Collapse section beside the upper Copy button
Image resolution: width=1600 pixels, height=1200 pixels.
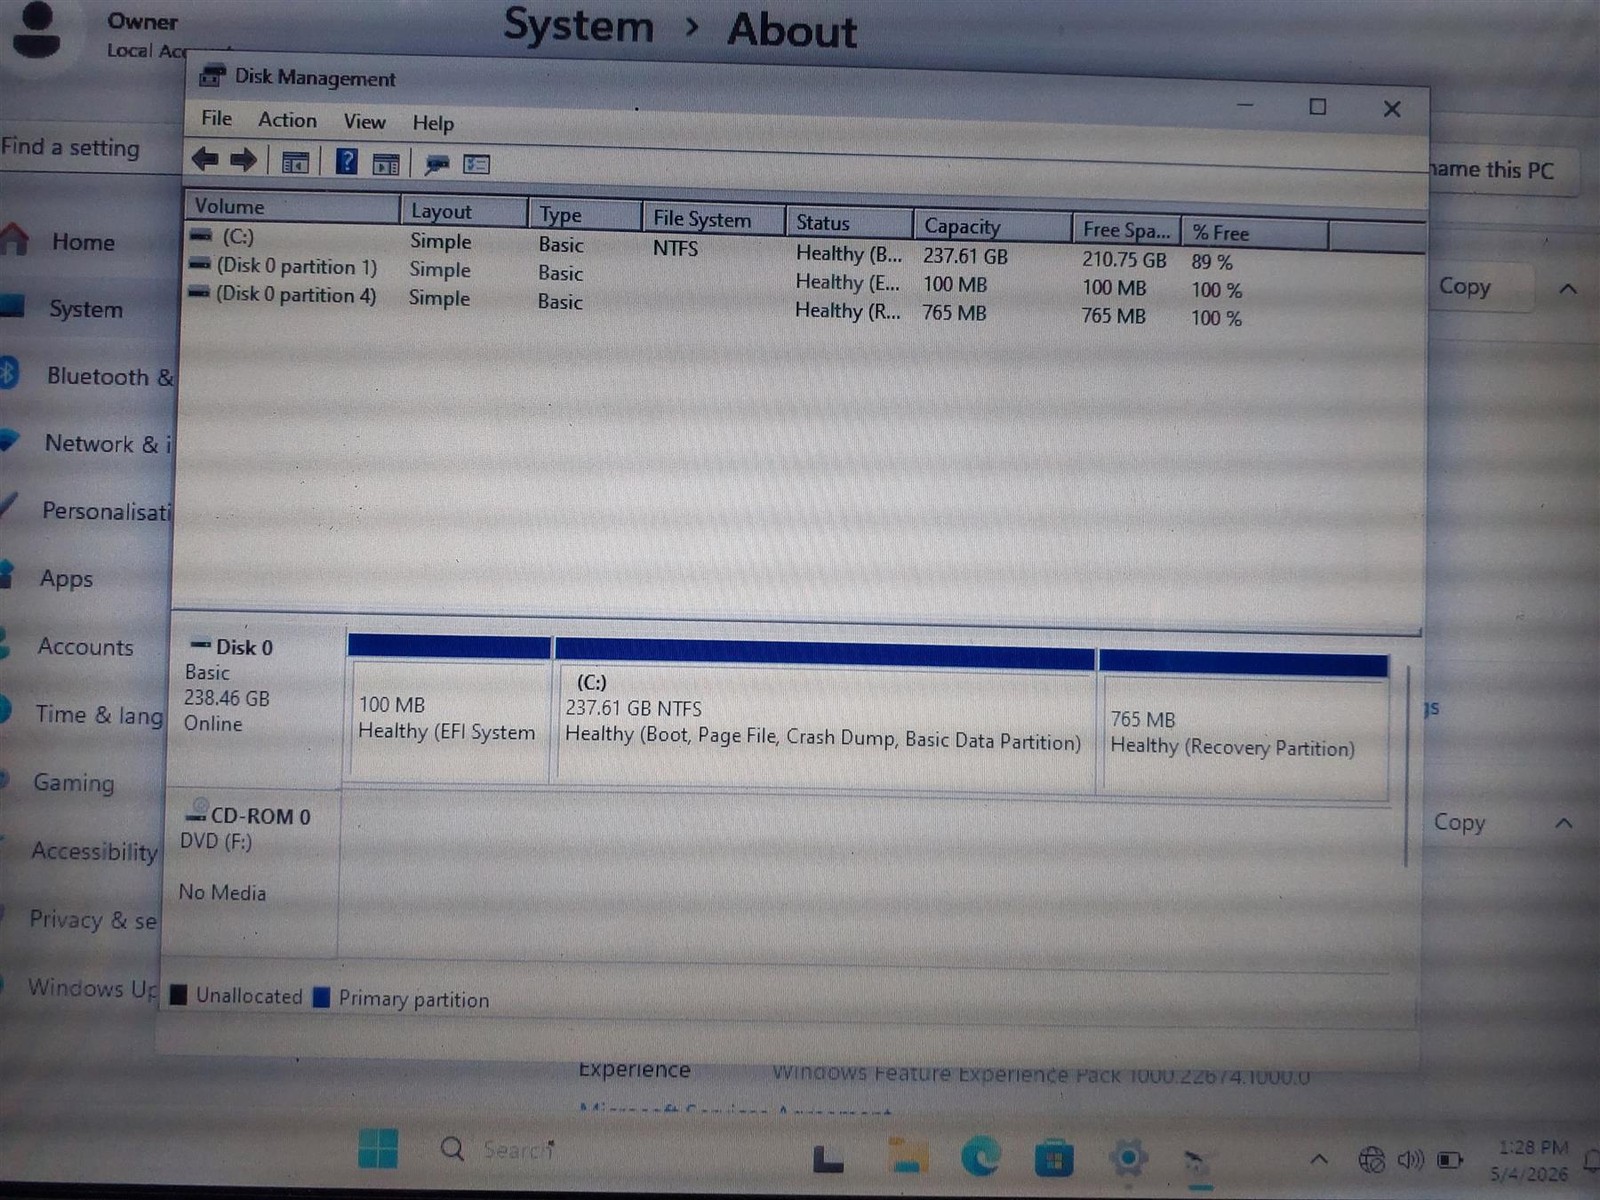[1568, 289]
